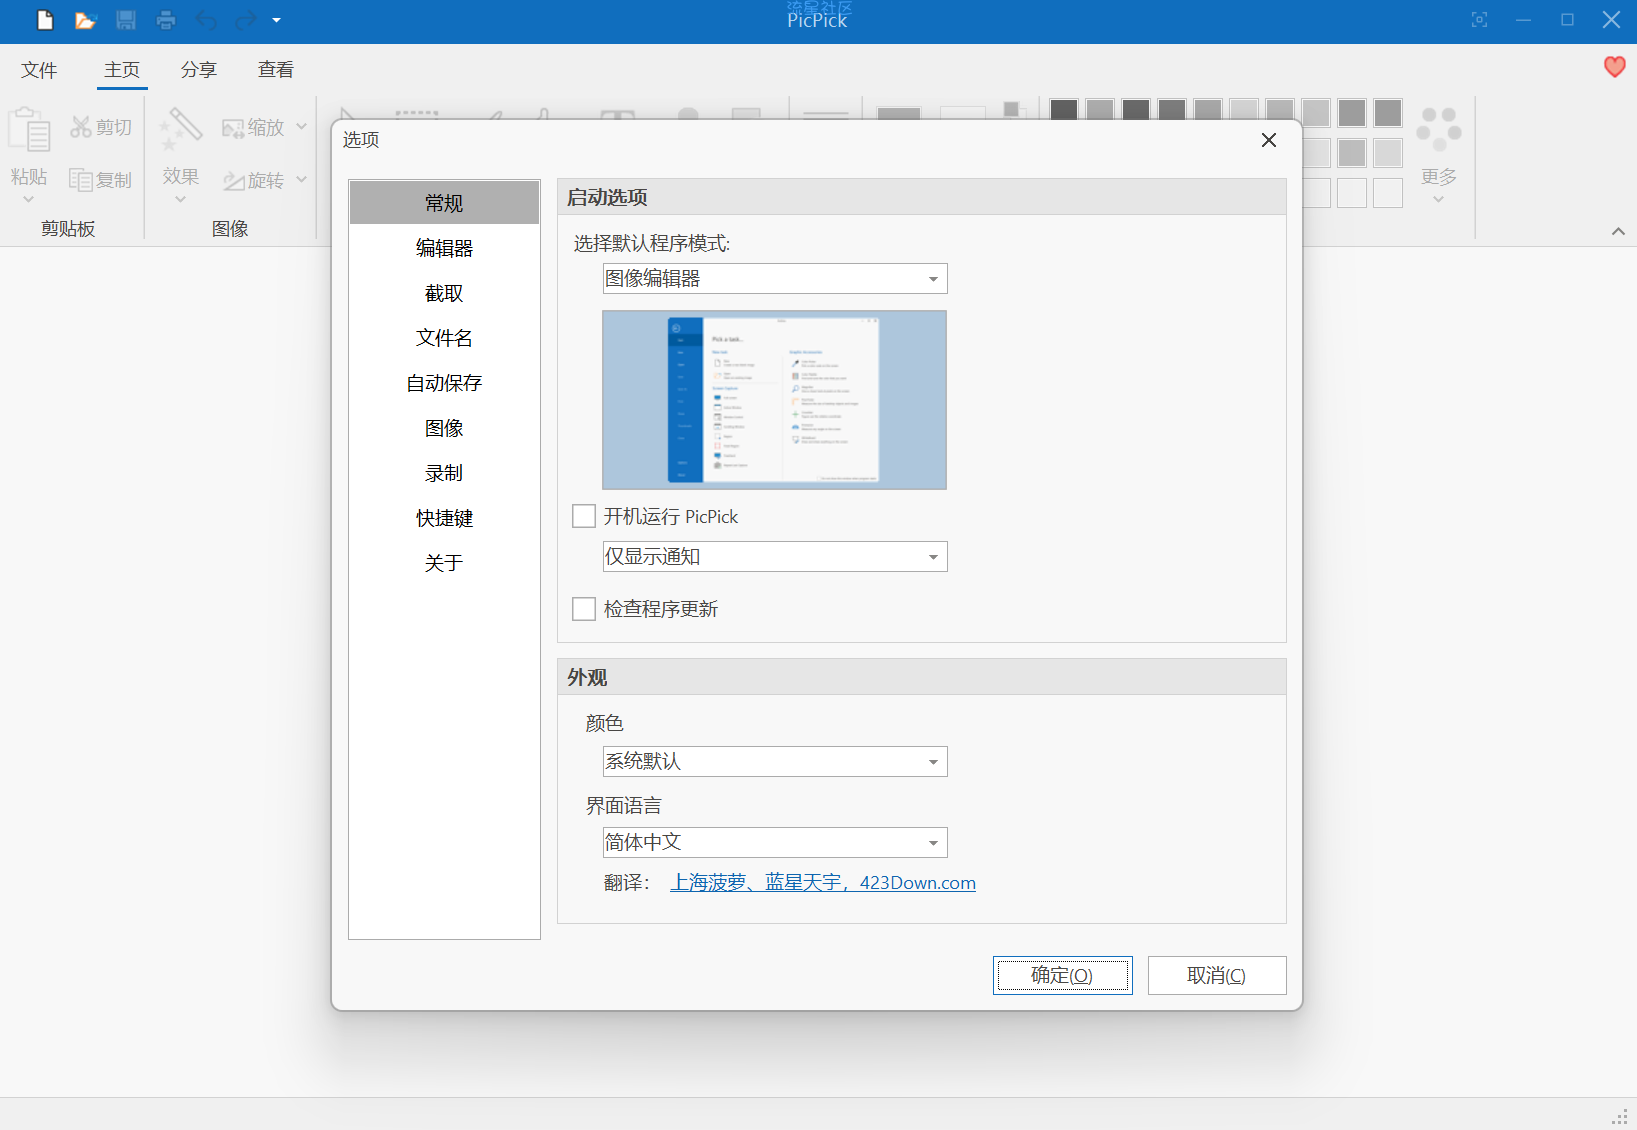Select the 常规 options category
The width and height of the screenshot is (1637, 1130).
(444, 203)
